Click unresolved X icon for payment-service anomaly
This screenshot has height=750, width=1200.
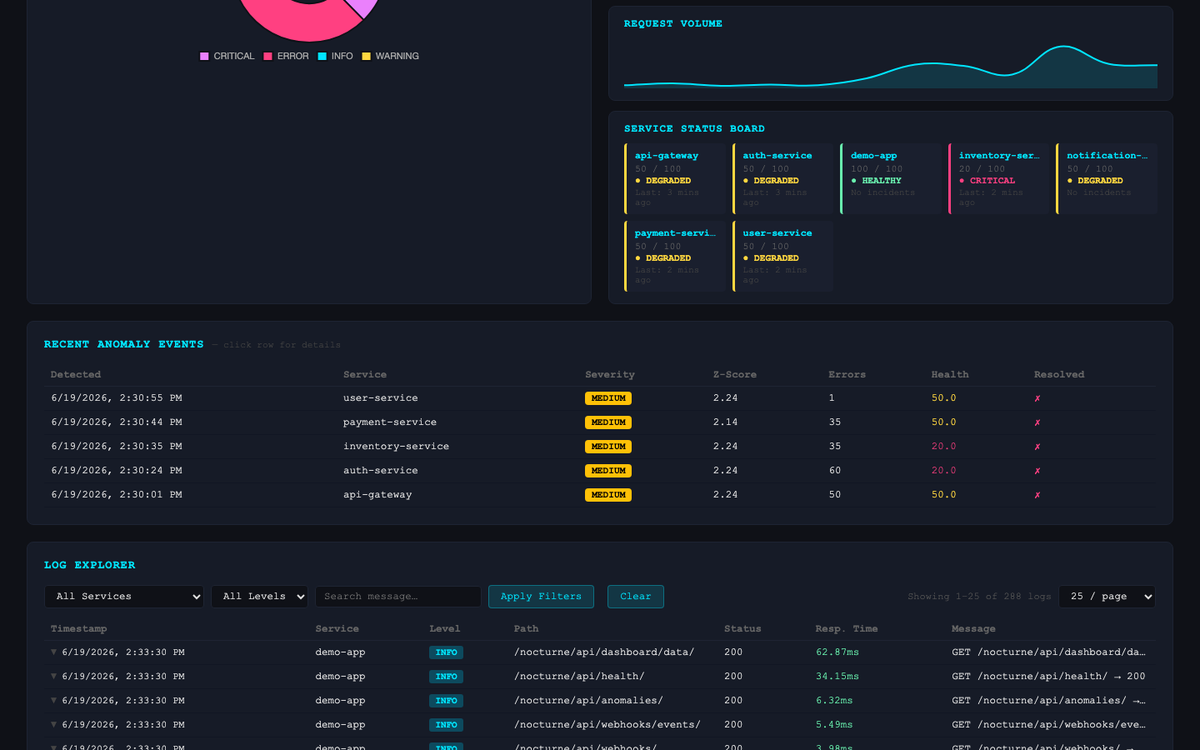1037,422
